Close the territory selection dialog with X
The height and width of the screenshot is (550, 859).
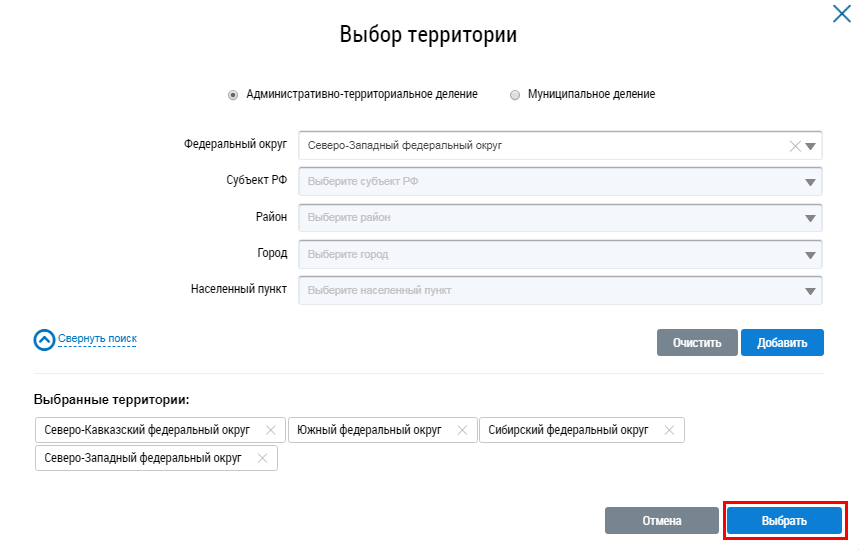(x=841, y=14)
